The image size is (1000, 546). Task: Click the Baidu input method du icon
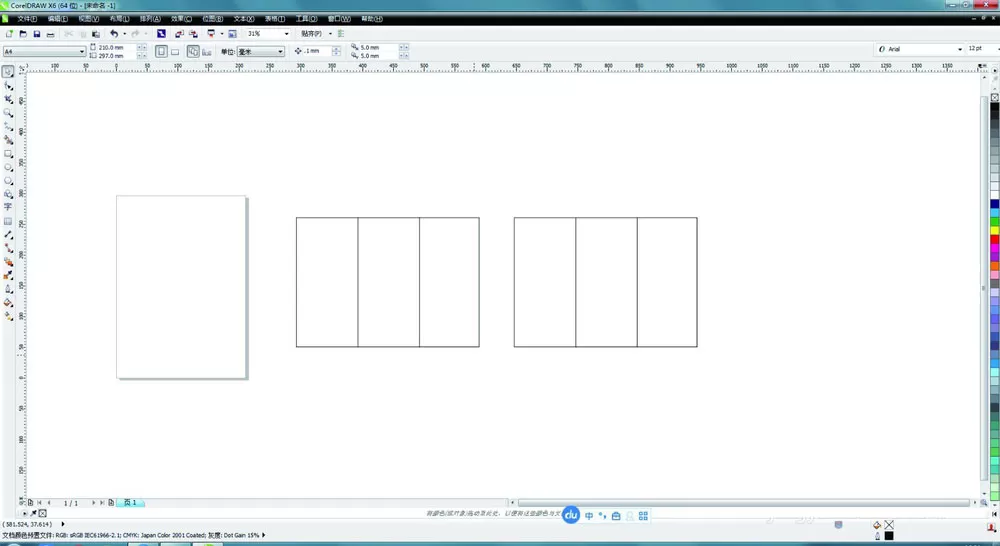pyautogui.click(x=571, y=515)
